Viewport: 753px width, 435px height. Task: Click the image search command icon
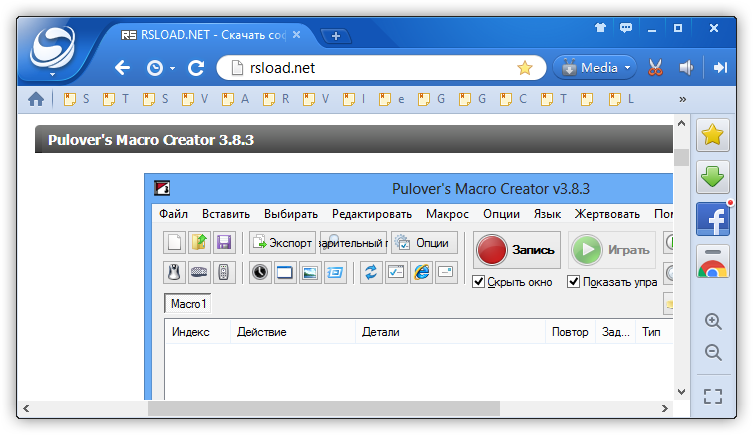[x=310, y=272]
